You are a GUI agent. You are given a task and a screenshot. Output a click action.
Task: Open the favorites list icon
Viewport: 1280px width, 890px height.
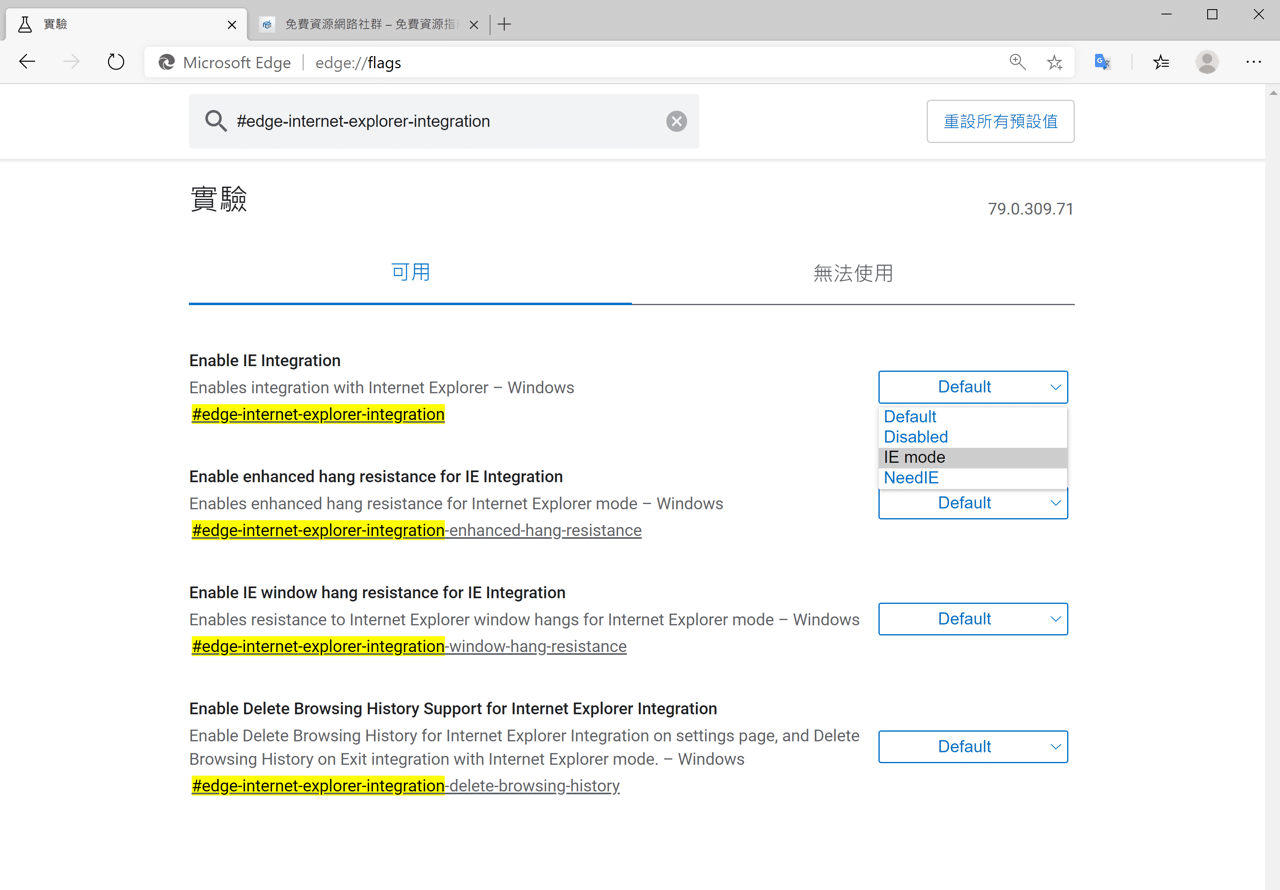[x=1161, y=62]
